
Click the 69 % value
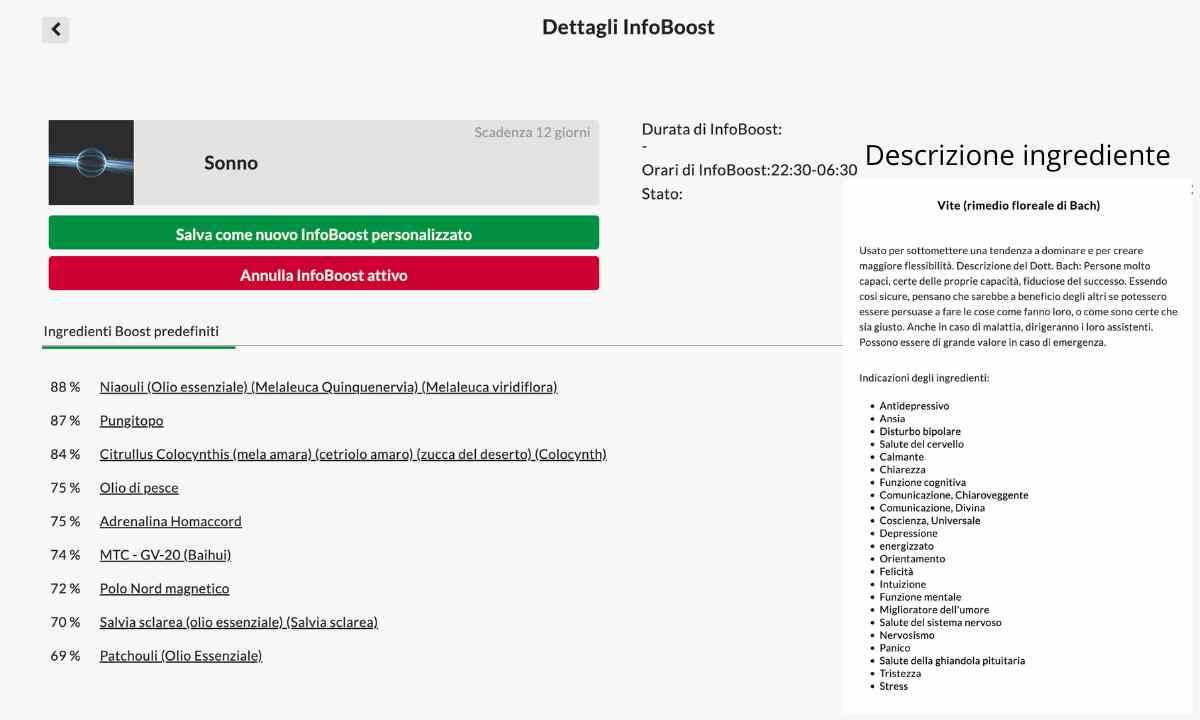[x=65, y=656]
